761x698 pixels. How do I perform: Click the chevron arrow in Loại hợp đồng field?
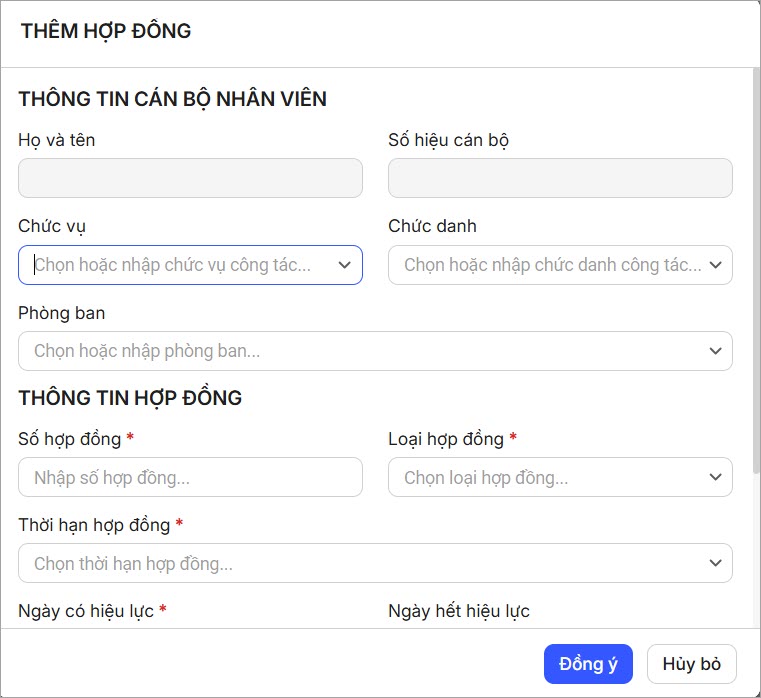[715, 478]
